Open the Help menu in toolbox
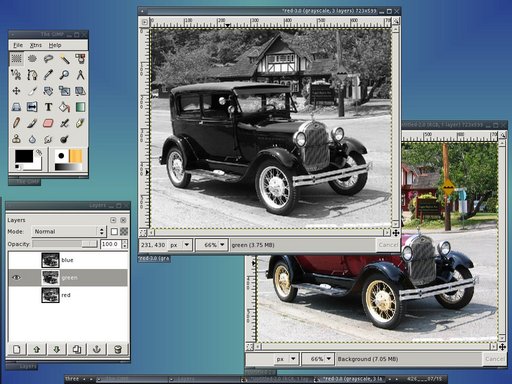Screen dimensions: 512x384 tap(55, 45)
